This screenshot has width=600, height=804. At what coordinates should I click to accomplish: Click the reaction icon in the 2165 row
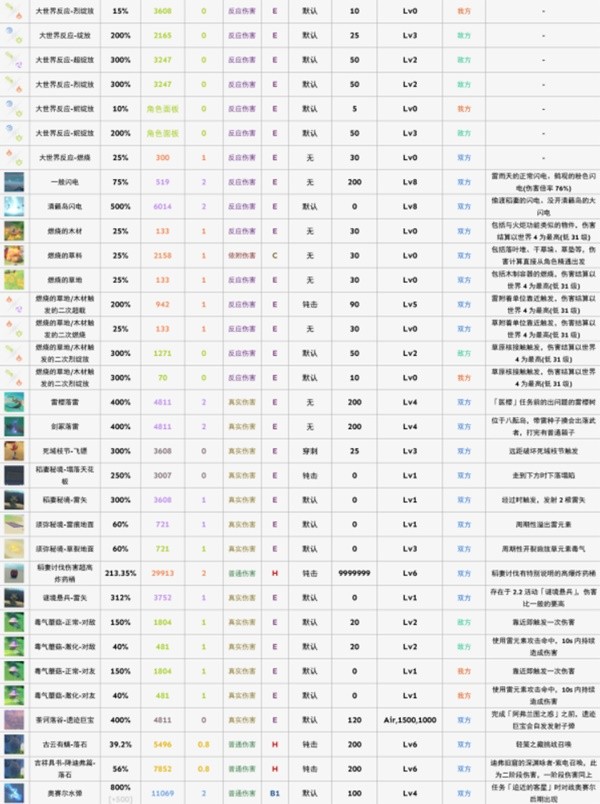(x=14, y=35)
